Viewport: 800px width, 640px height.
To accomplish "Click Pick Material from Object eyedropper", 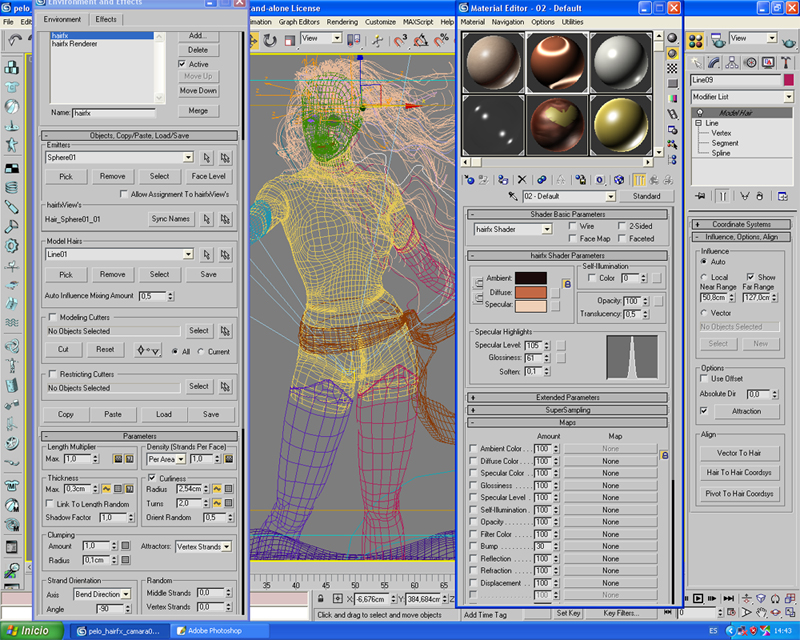I will click(x=513, y=196).
